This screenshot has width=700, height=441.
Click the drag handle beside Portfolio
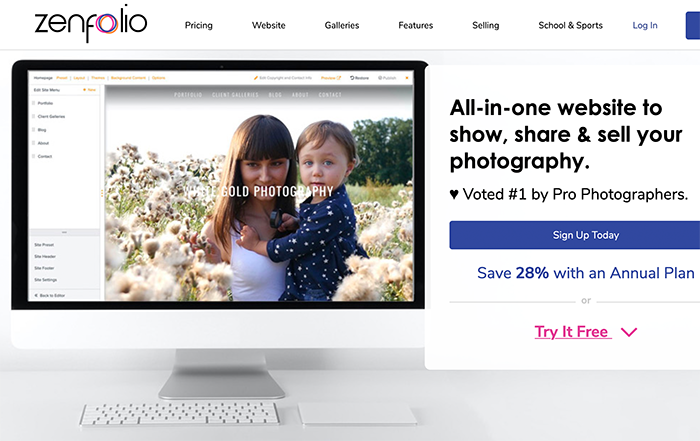pyautogui.click(x=33, y=103)
